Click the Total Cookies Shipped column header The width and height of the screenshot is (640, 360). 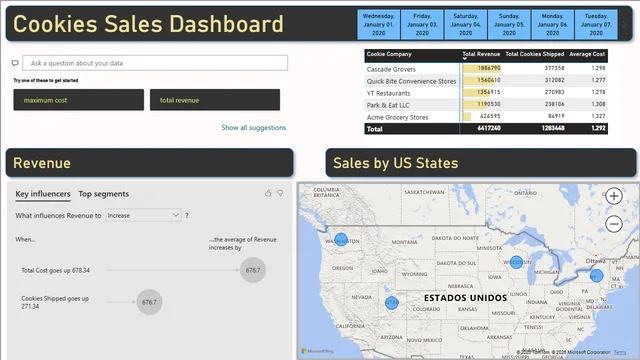(535, 54)
